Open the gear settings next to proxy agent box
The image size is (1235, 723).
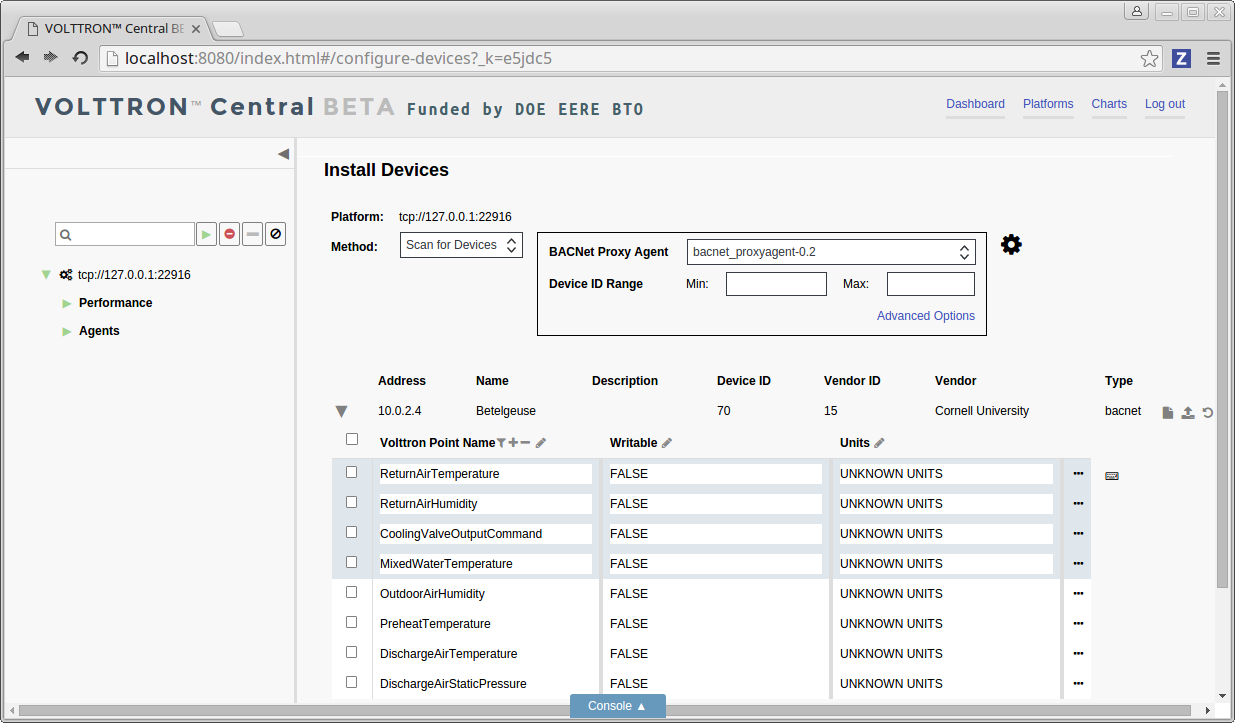(1011, 244)
